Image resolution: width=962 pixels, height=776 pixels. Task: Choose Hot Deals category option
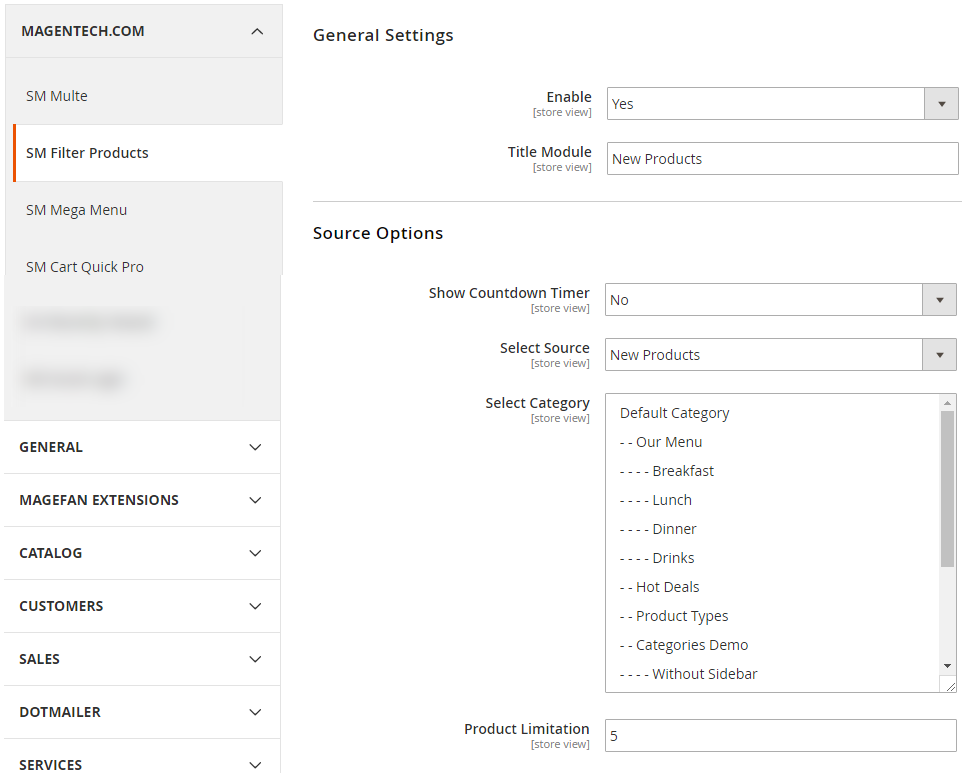click(x=667, y=587)
